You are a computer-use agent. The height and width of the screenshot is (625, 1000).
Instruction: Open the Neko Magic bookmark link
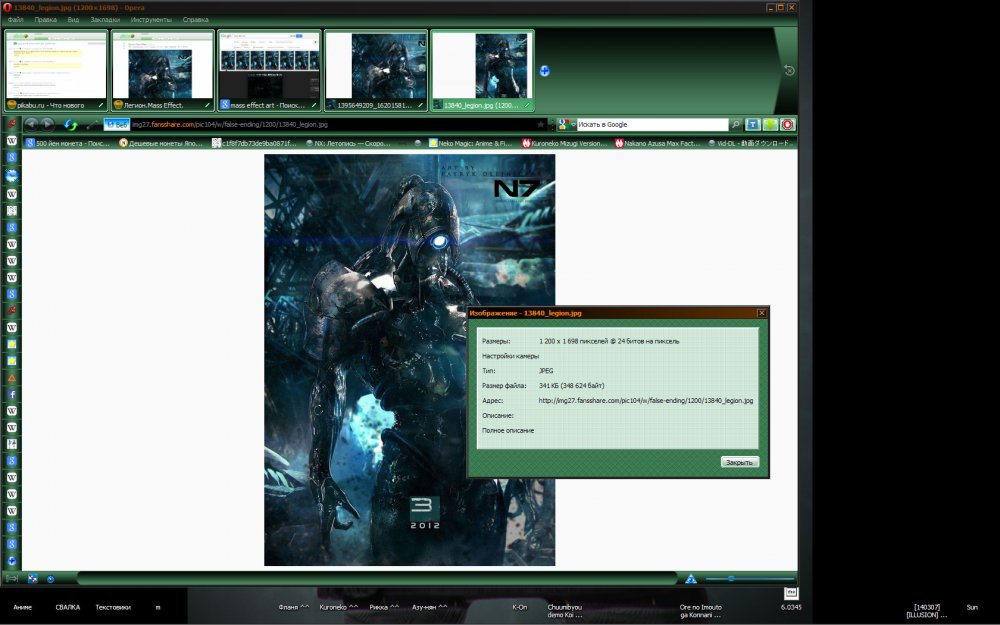[x=470, y=143]
